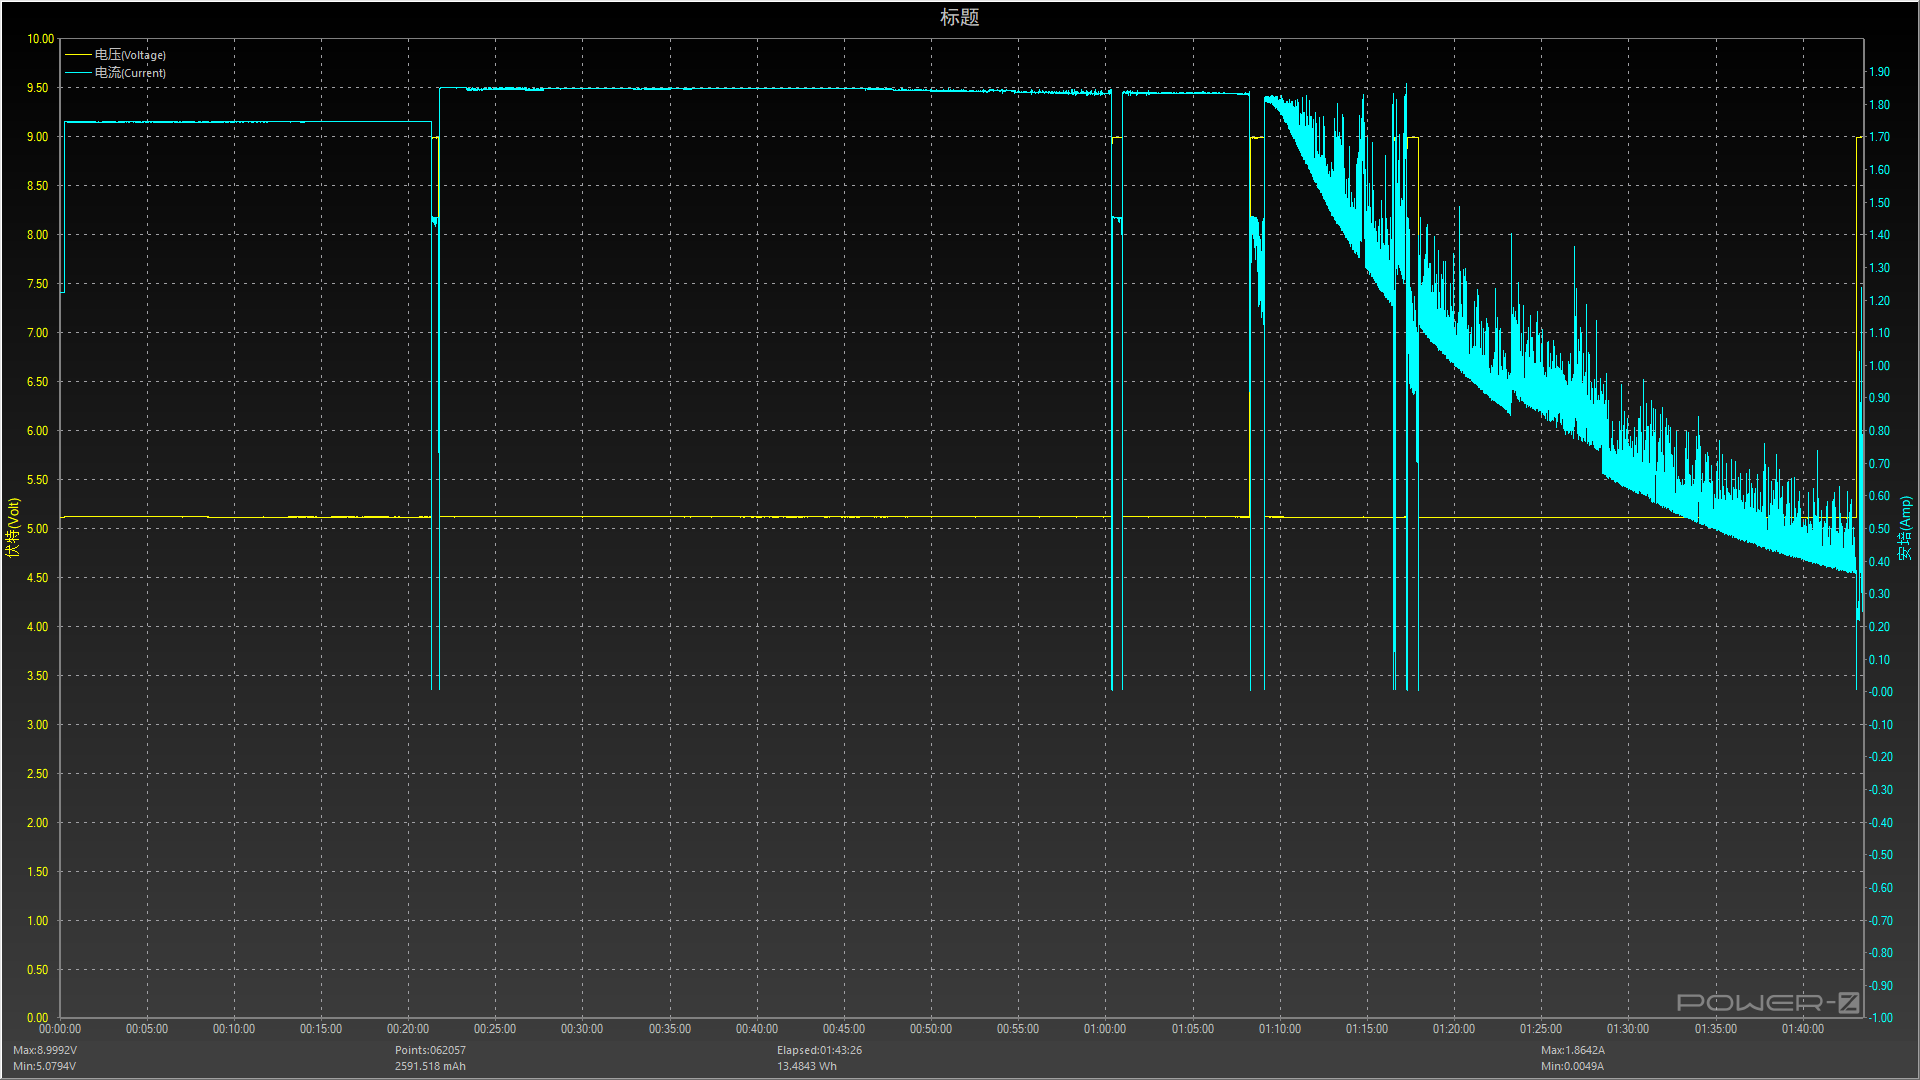Viewport: 1920px width, 1080px height.
Task: Click the Max:1.8642A current readout
Action: pyautogui.click(x=1572, y=1050)
